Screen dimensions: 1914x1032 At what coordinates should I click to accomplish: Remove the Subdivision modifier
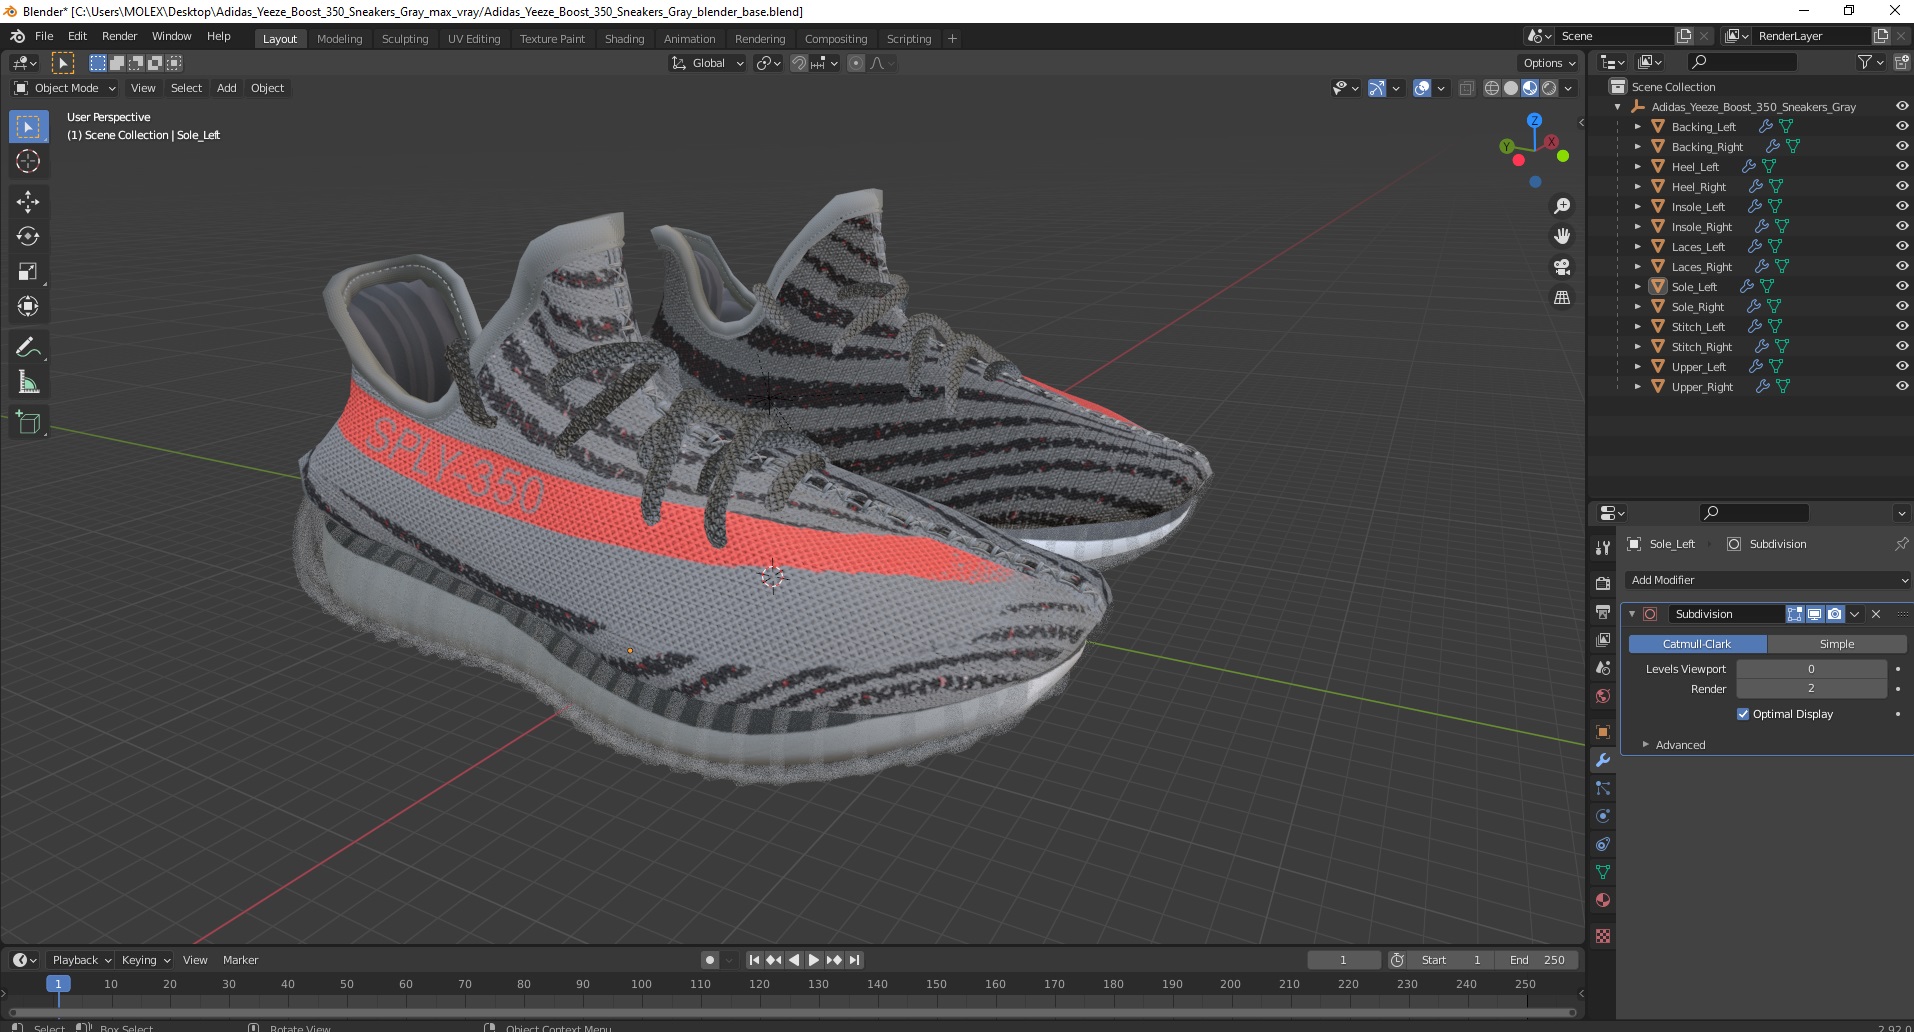[x=1876, y=614]
